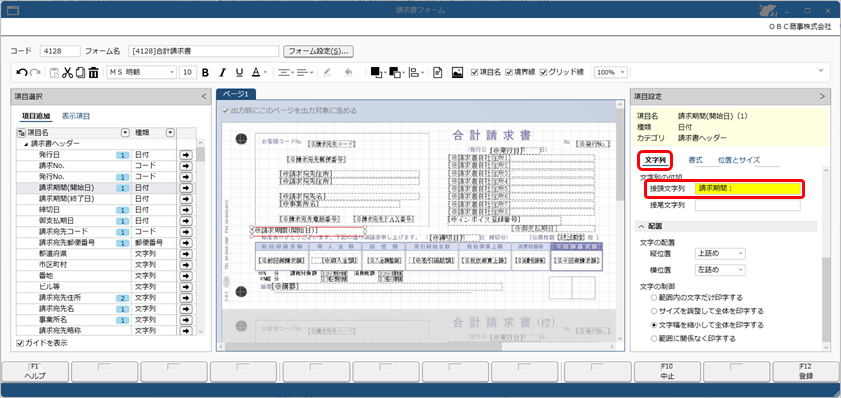Click the document text insert icon
Screen dimensions: 841x398
point(438,72)
